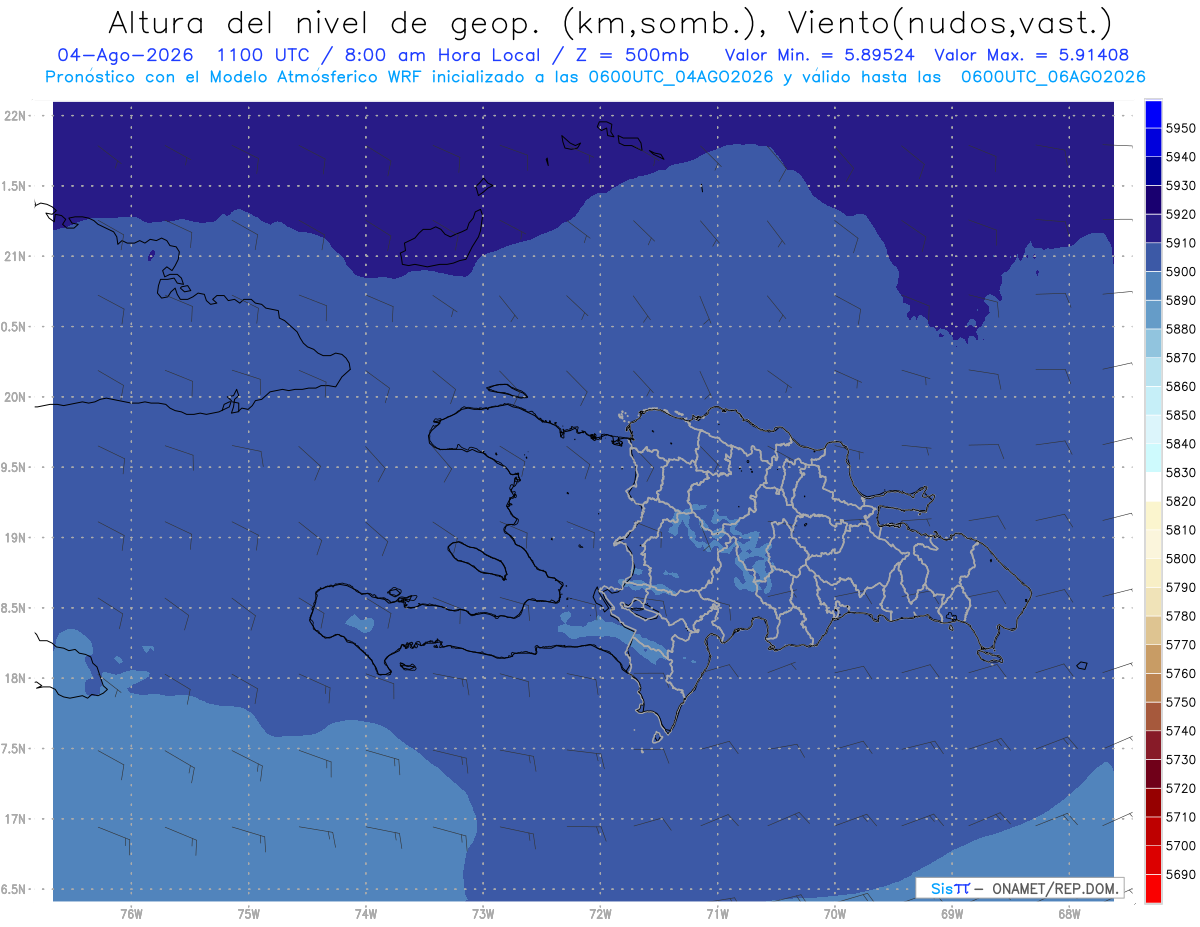Click the 74W longitude axis label
1200x927 pixels.
click(365, 913)
